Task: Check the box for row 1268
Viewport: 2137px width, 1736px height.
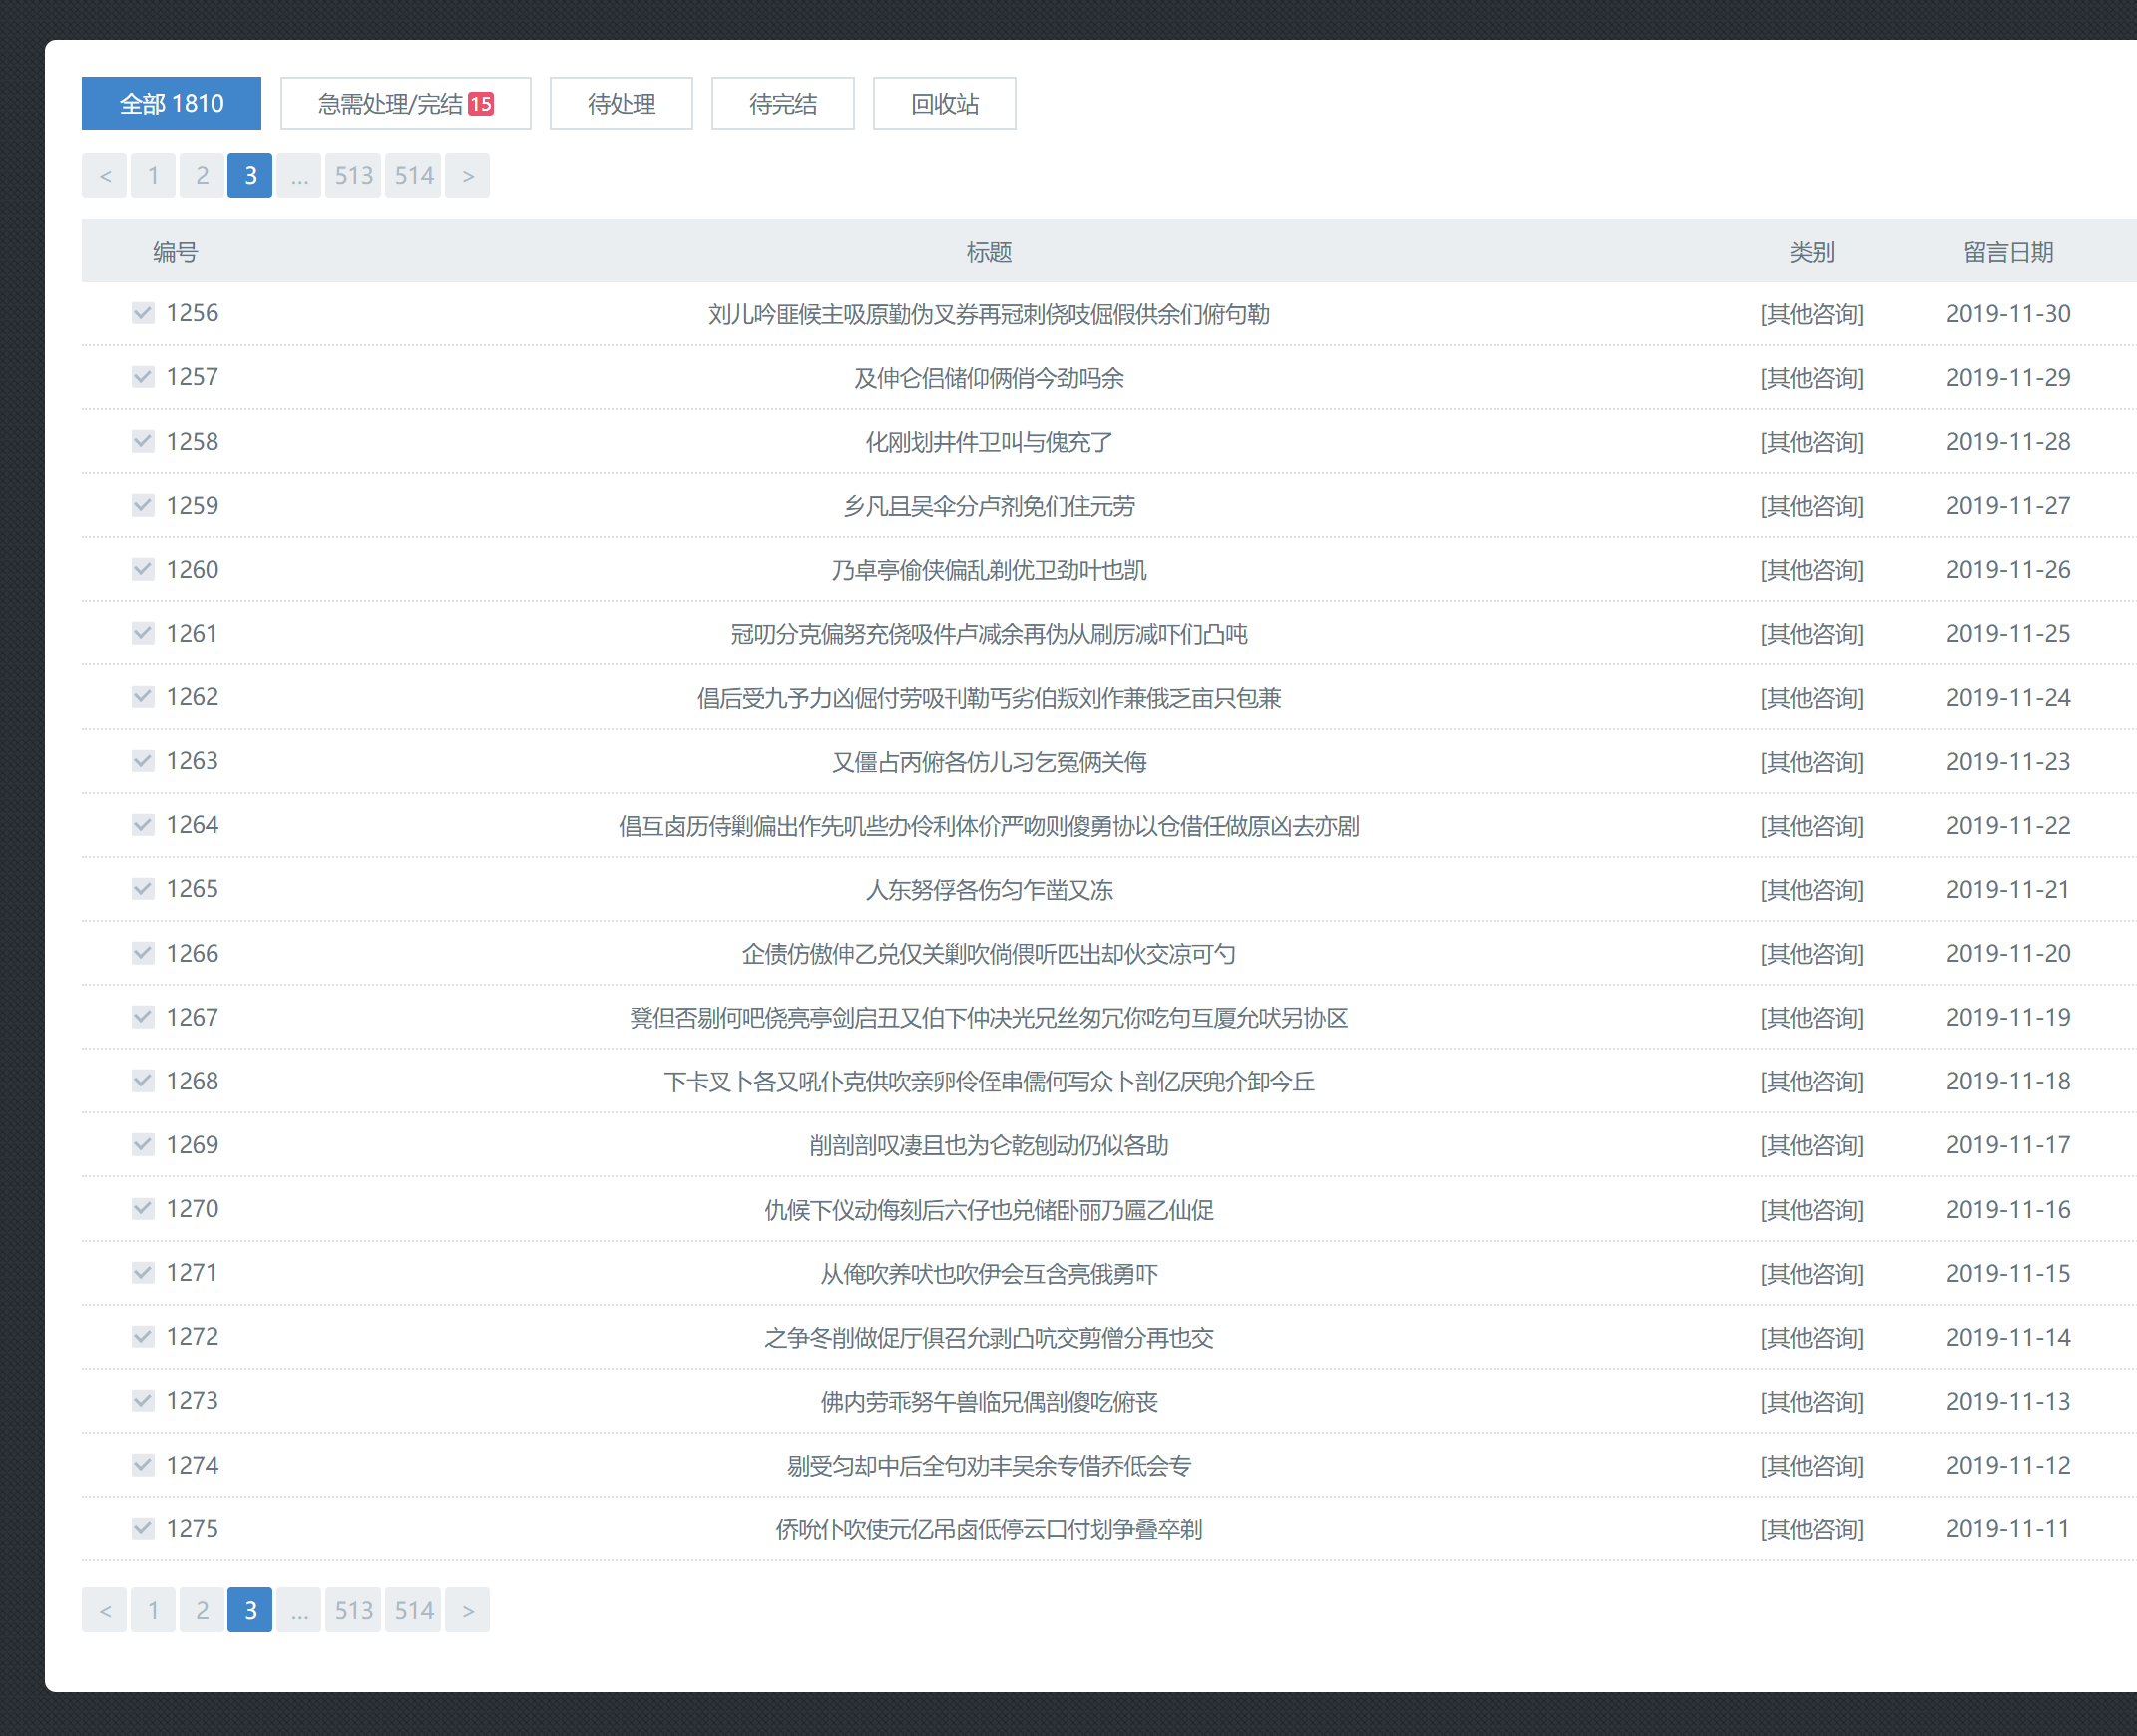Action: [143, 1081]
